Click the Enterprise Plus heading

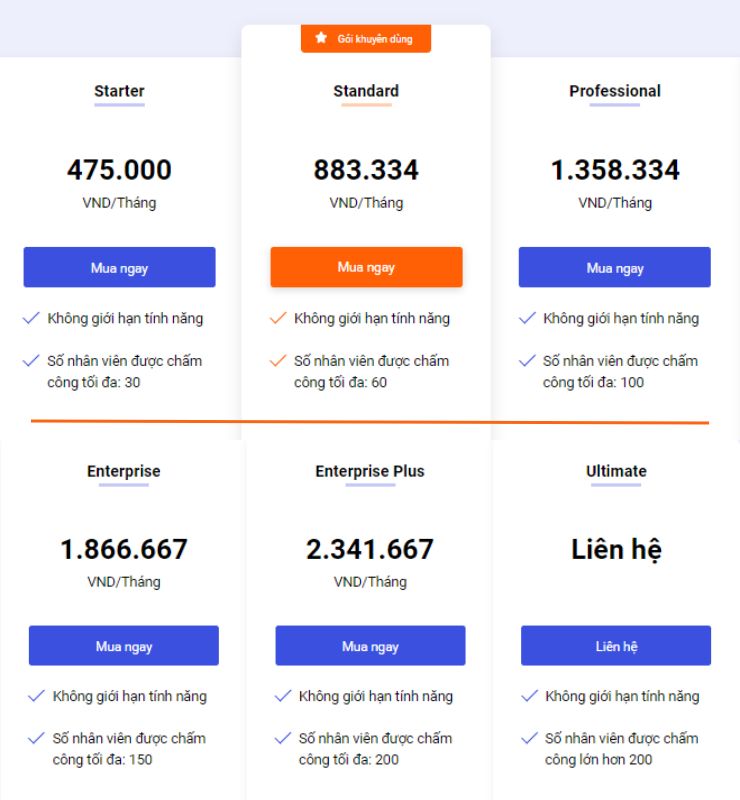(x=370, y=471)
